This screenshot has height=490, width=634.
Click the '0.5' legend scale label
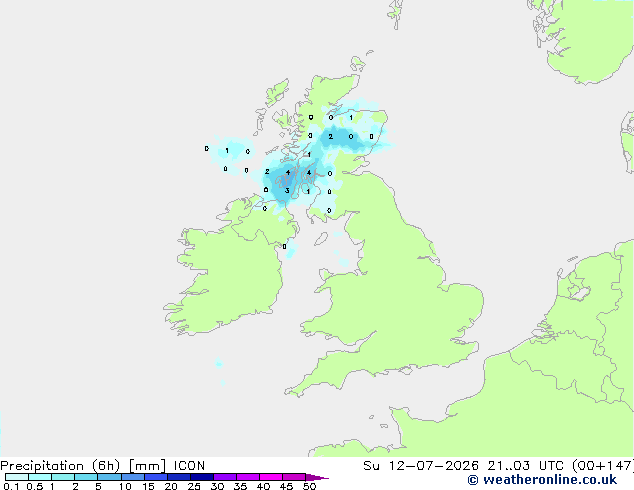35,486
